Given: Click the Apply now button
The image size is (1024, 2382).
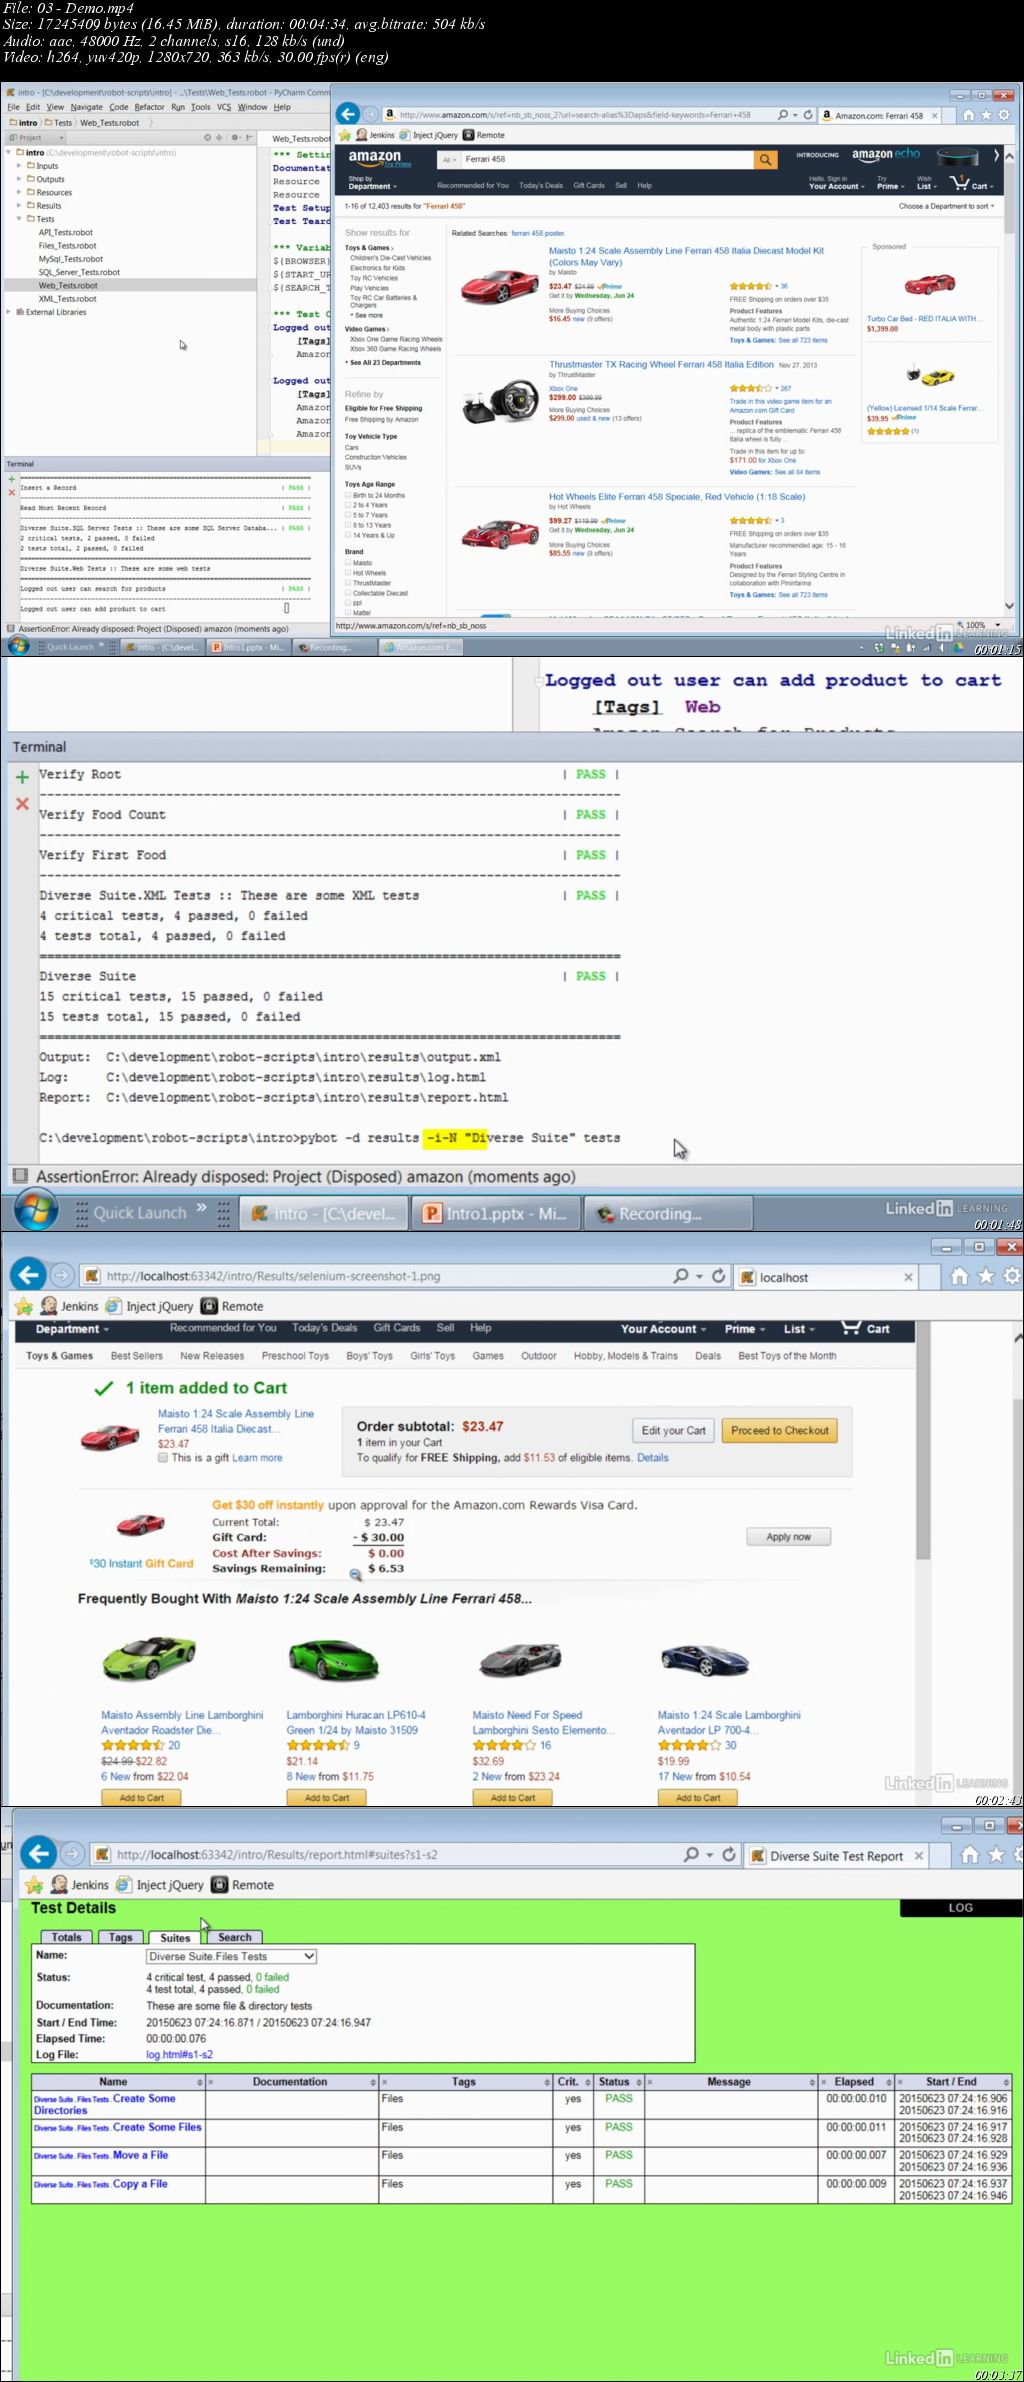Looking at the screenshot, I should tap(788, 1537).
